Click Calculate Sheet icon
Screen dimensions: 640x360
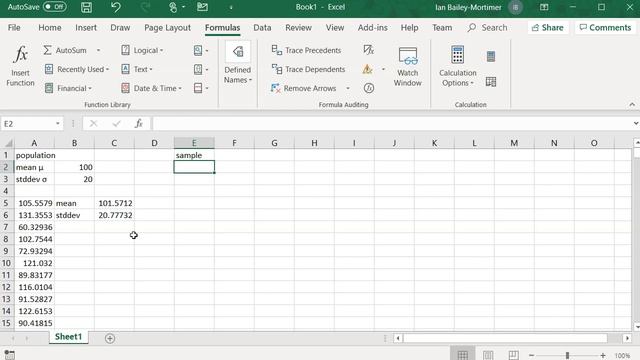[491, 82]
